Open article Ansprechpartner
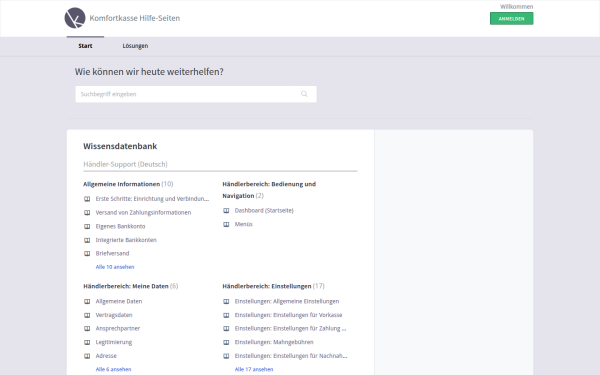600x375 pixels. (x=118, y=328)
